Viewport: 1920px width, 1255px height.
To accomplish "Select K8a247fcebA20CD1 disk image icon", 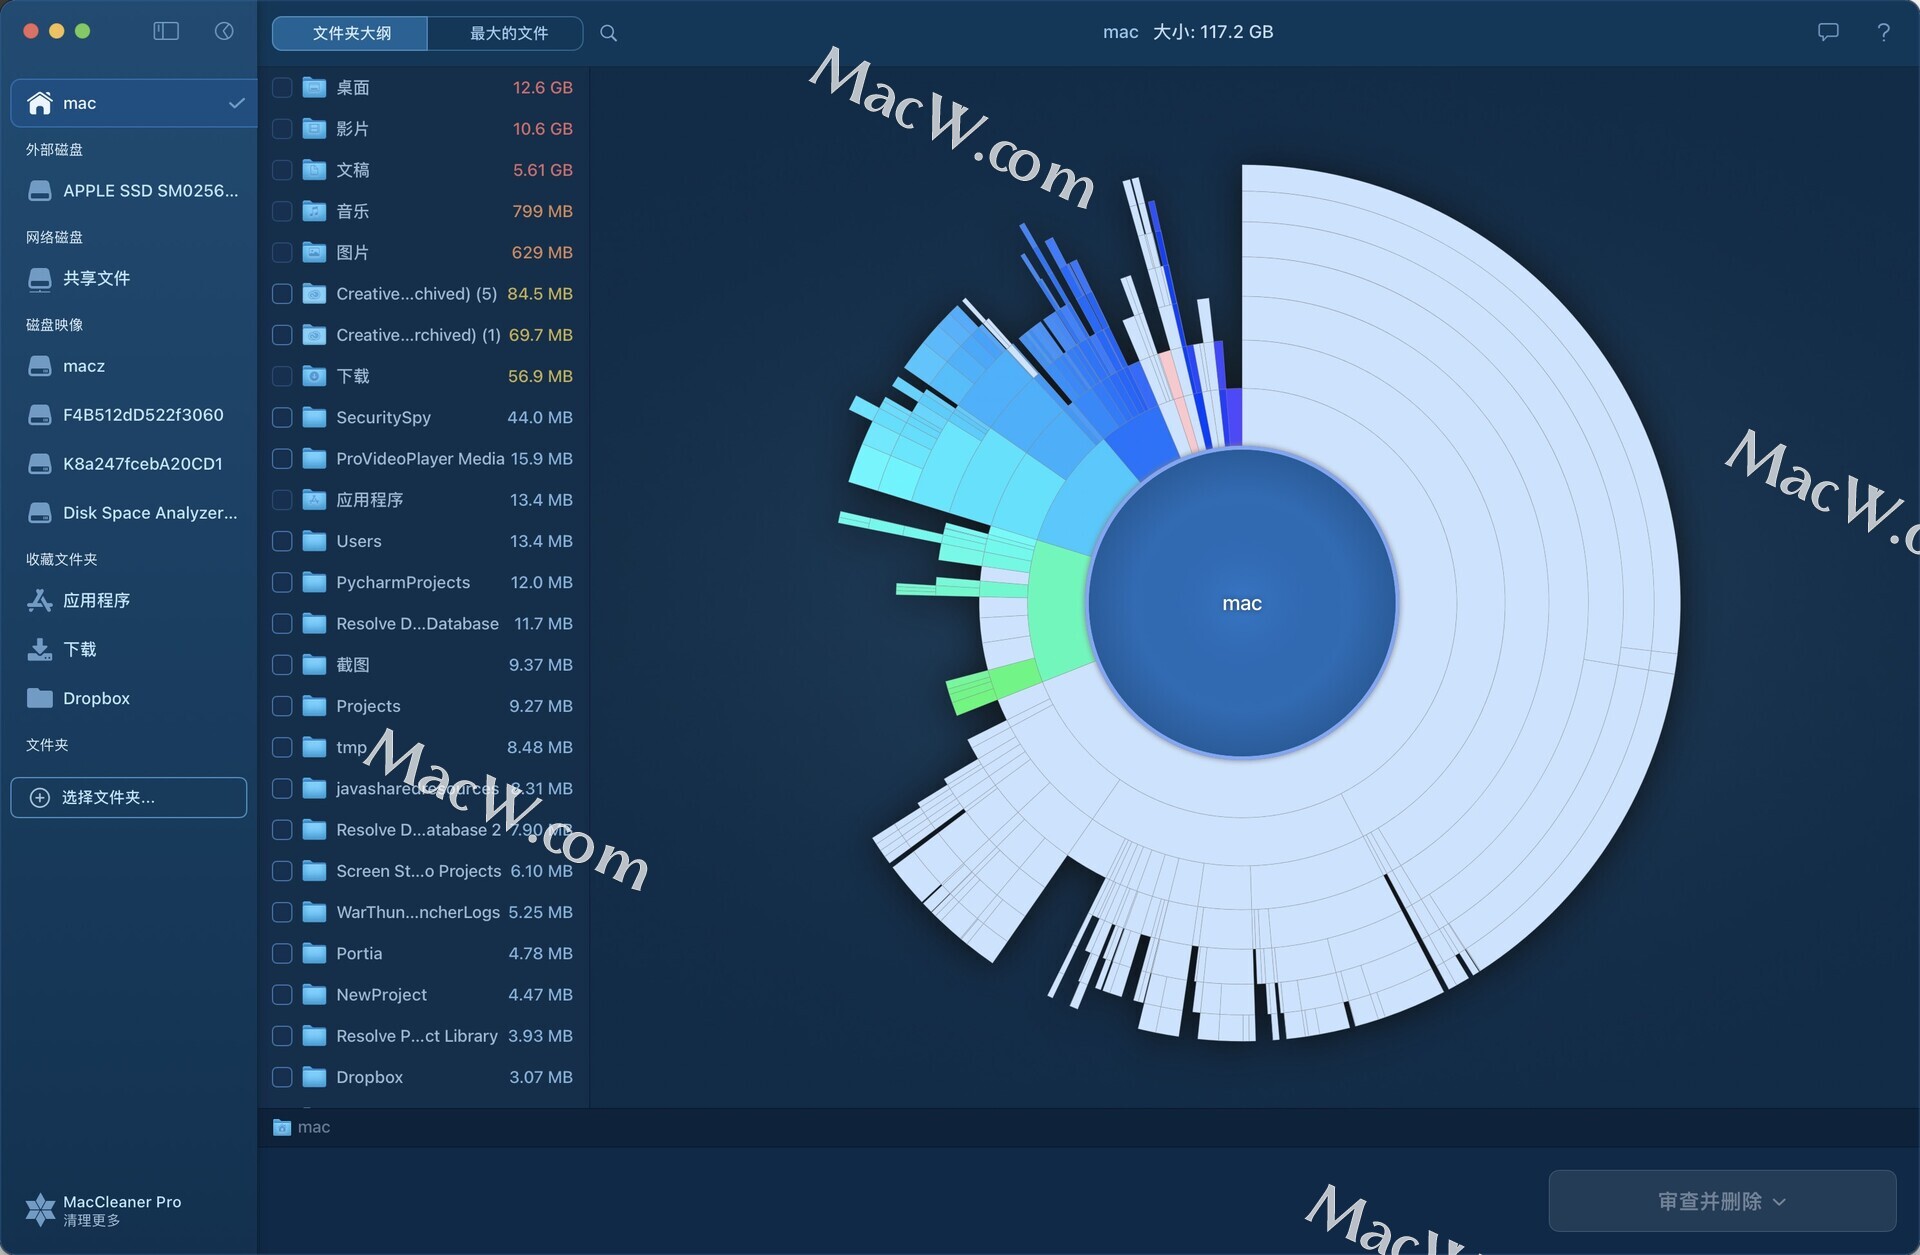I will coord(40,464).
